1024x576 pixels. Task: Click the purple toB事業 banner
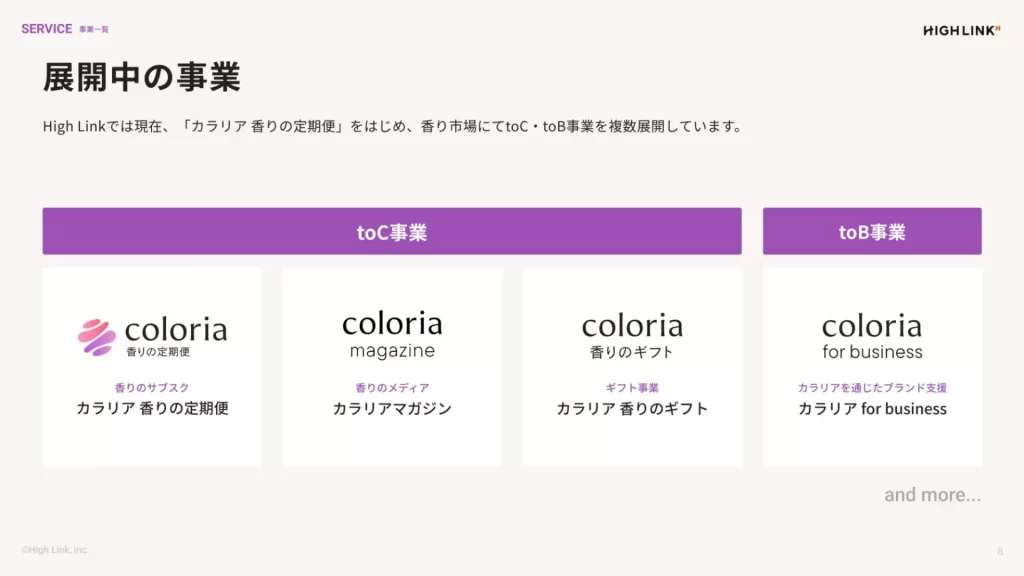pyautogui.click(x=872, y=232)
